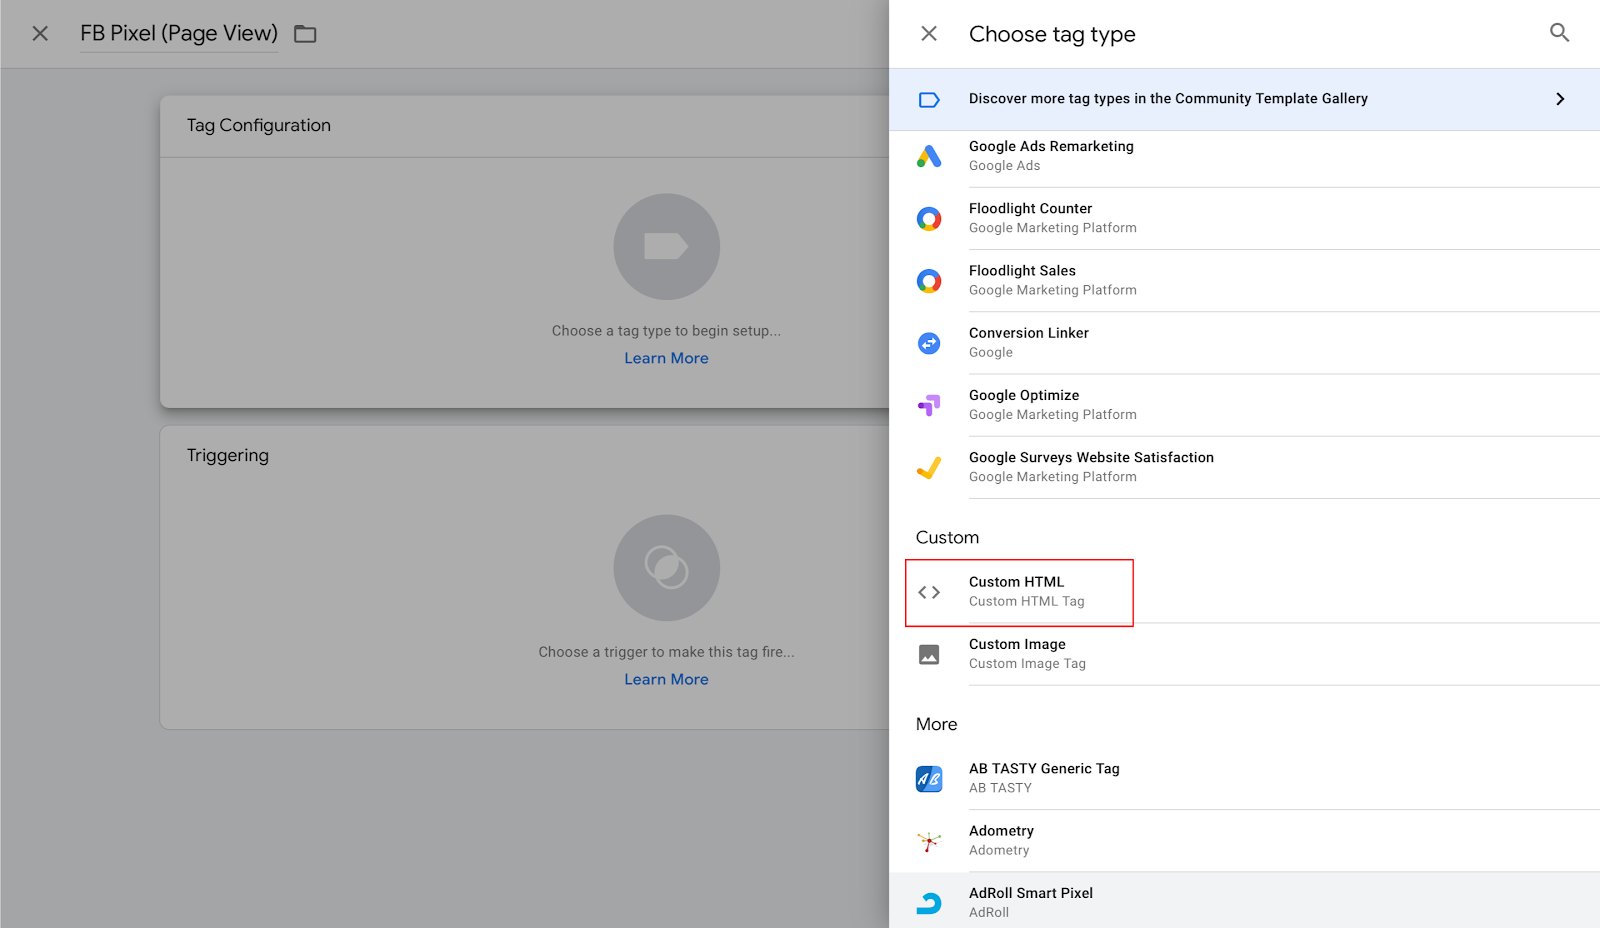
Task: Click the Custom HTML code brackets icon
Action: click(x=929, y=592)
